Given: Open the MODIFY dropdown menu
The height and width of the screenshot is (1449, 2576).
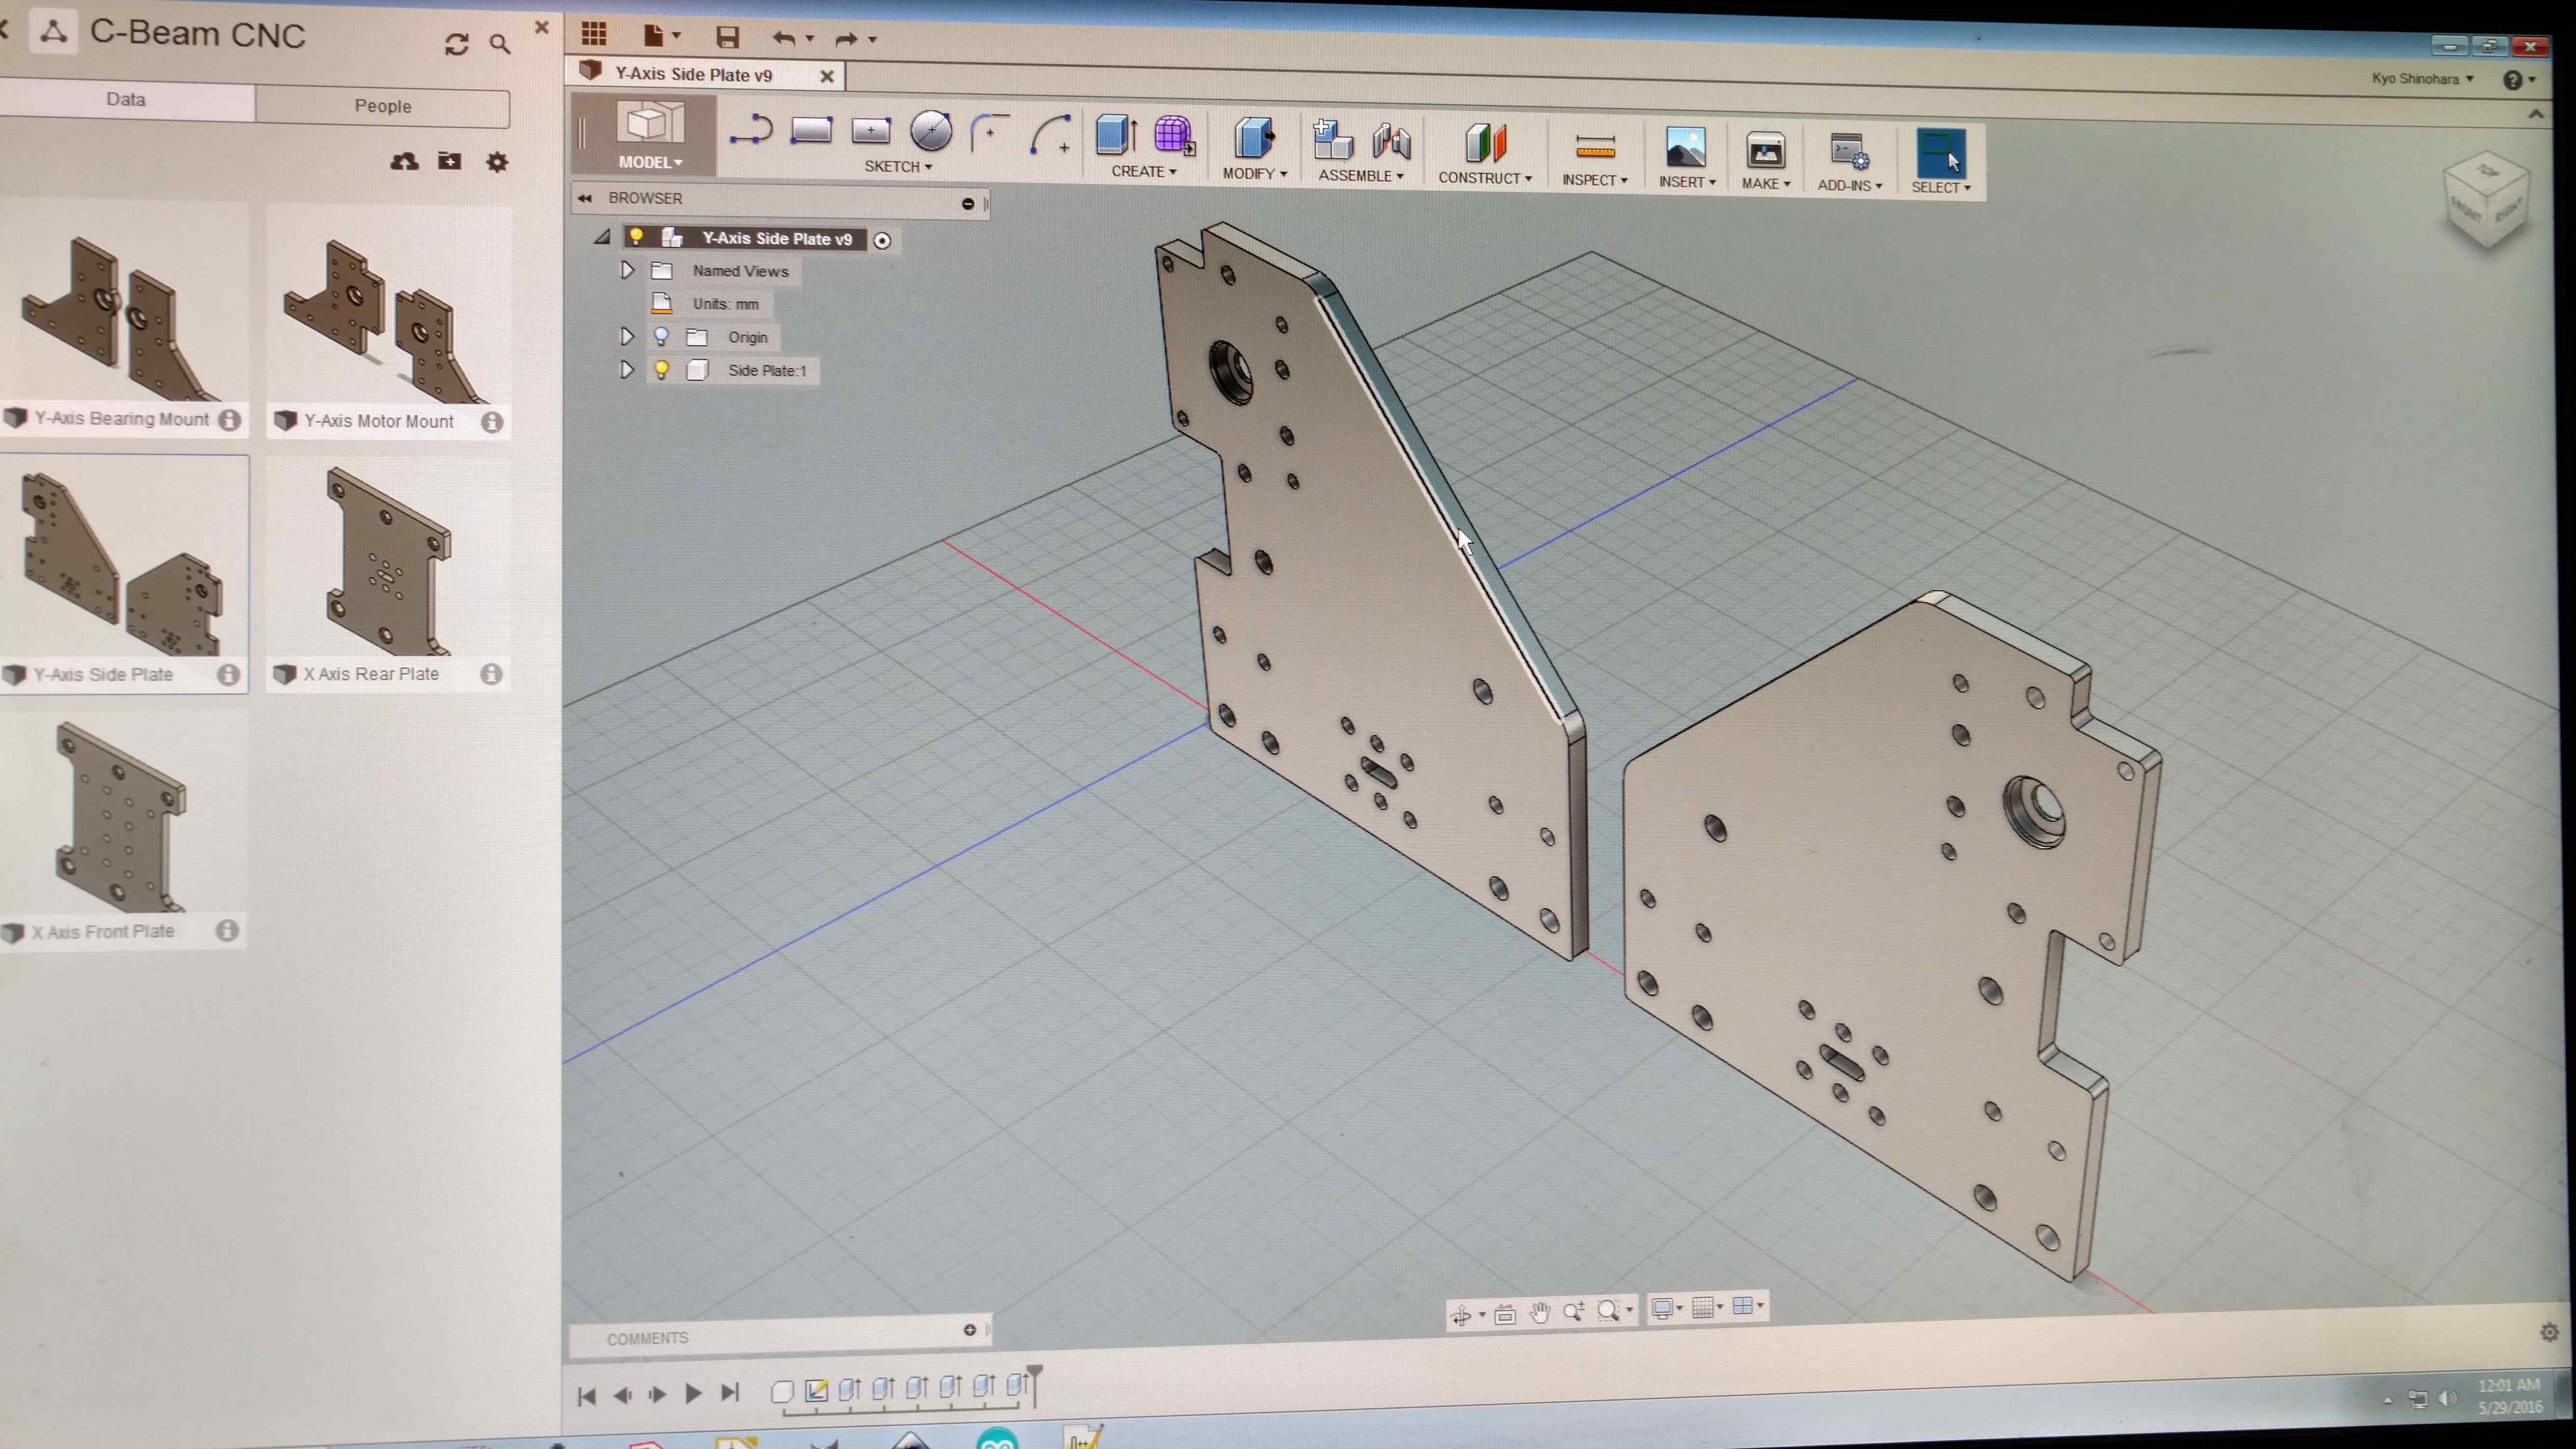Looking at the screenshot, I should coord(1255,173).
